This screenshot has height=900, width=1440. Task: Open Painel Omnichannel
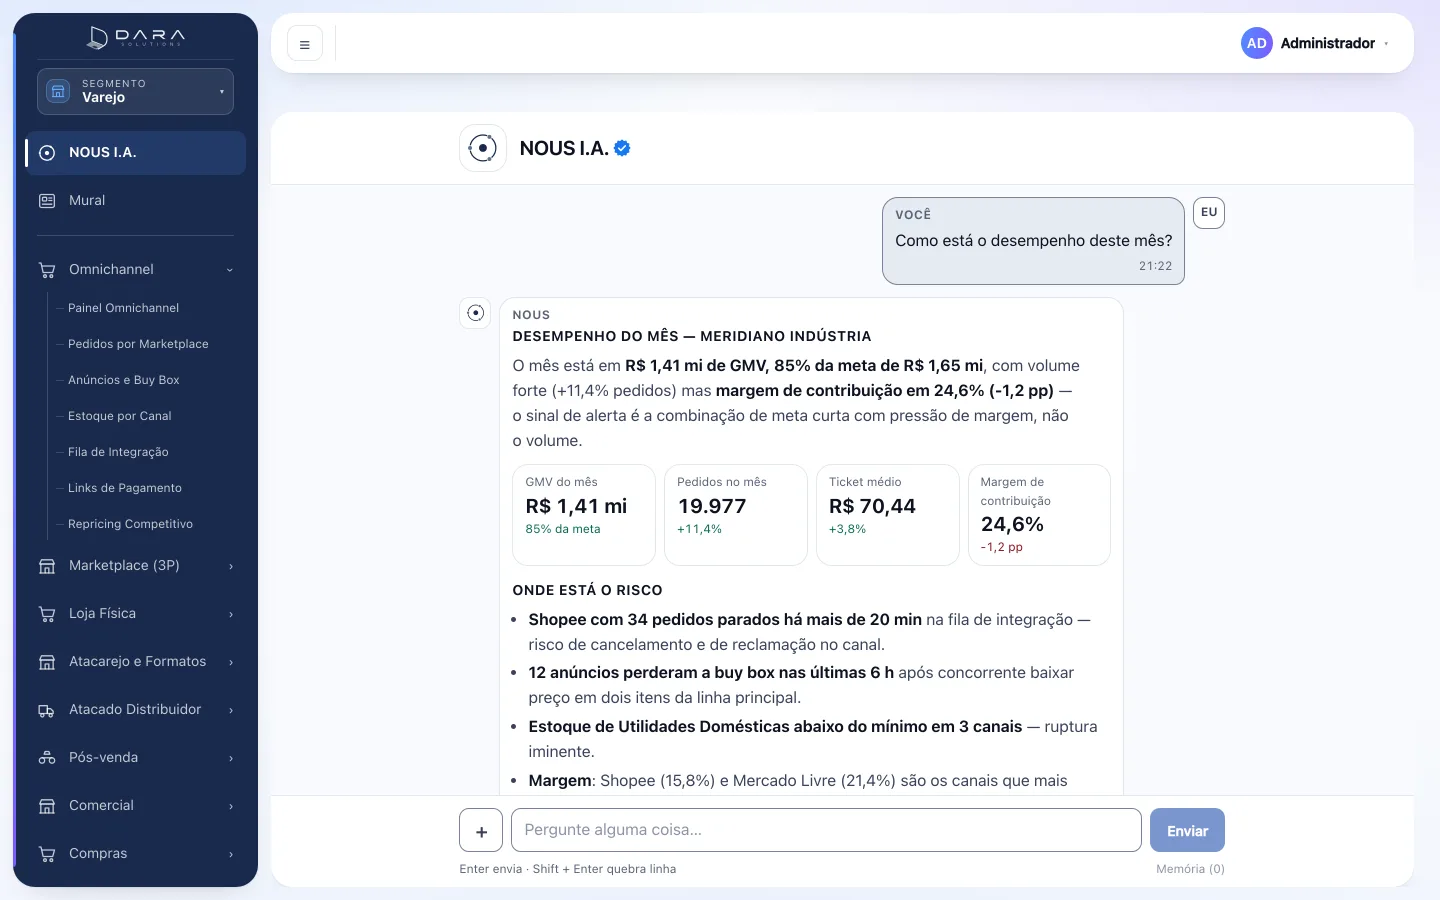tap(123, 308)
